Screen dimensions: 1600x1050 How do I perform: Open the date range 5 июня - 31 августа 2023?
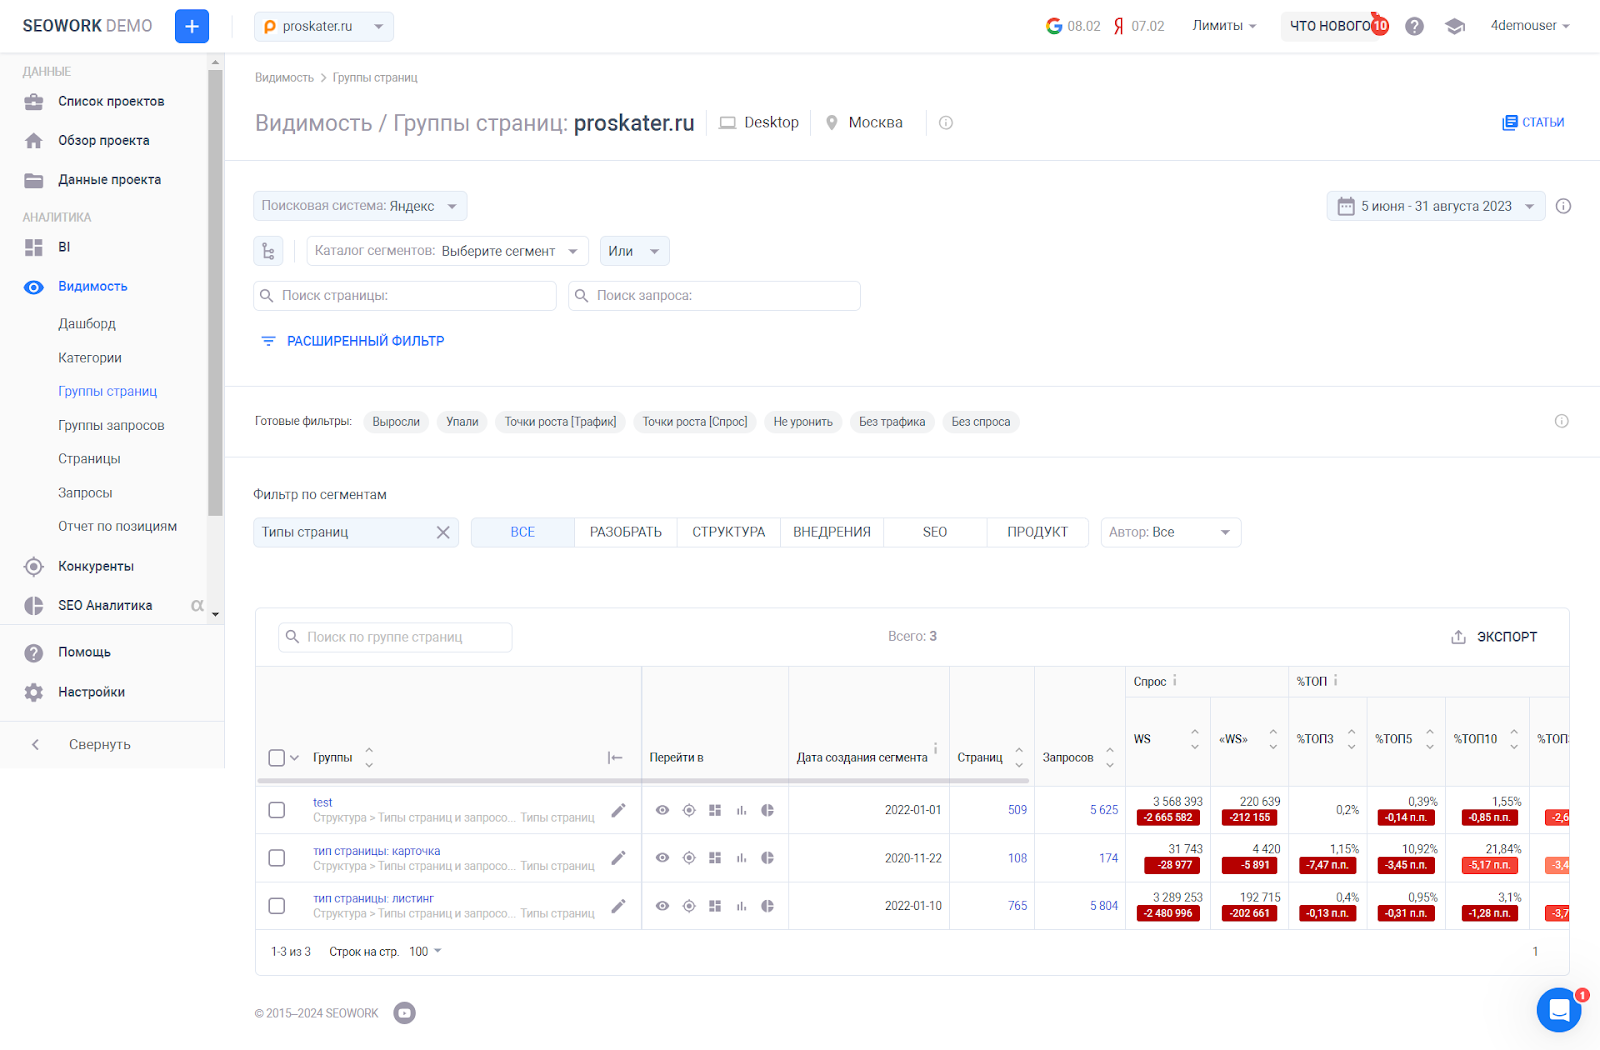click(1436, 206)
